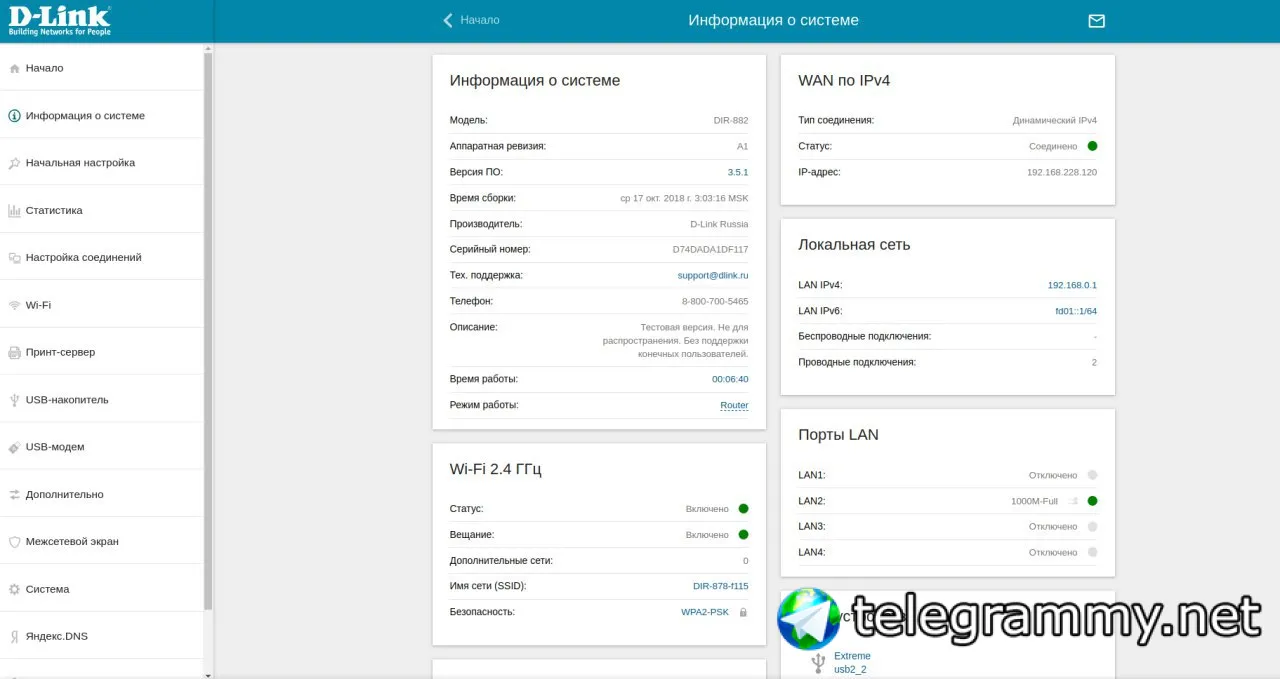Click the connections icon beside Настройка соединений
Screen dimensions: 1280x679
pos(14,258)
